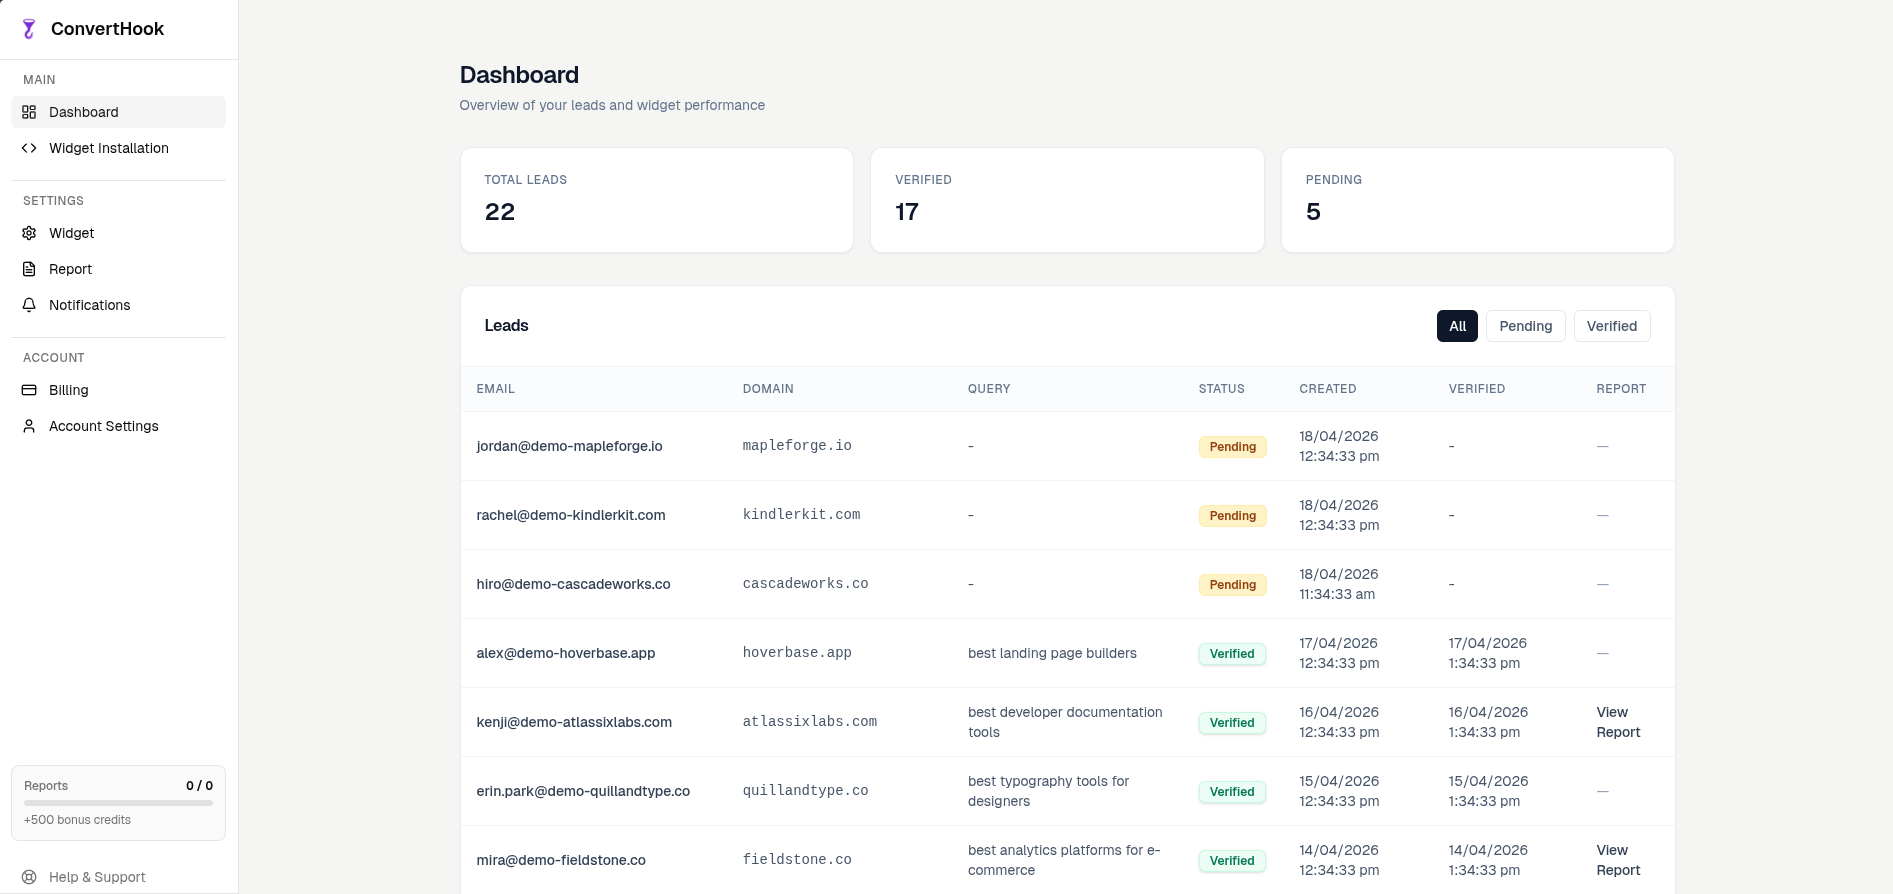The width and height of the screenshot is (1893, 894).
Task: Click domain fieldstone.co
Action: pyautogui.click(x=797, y=860)
